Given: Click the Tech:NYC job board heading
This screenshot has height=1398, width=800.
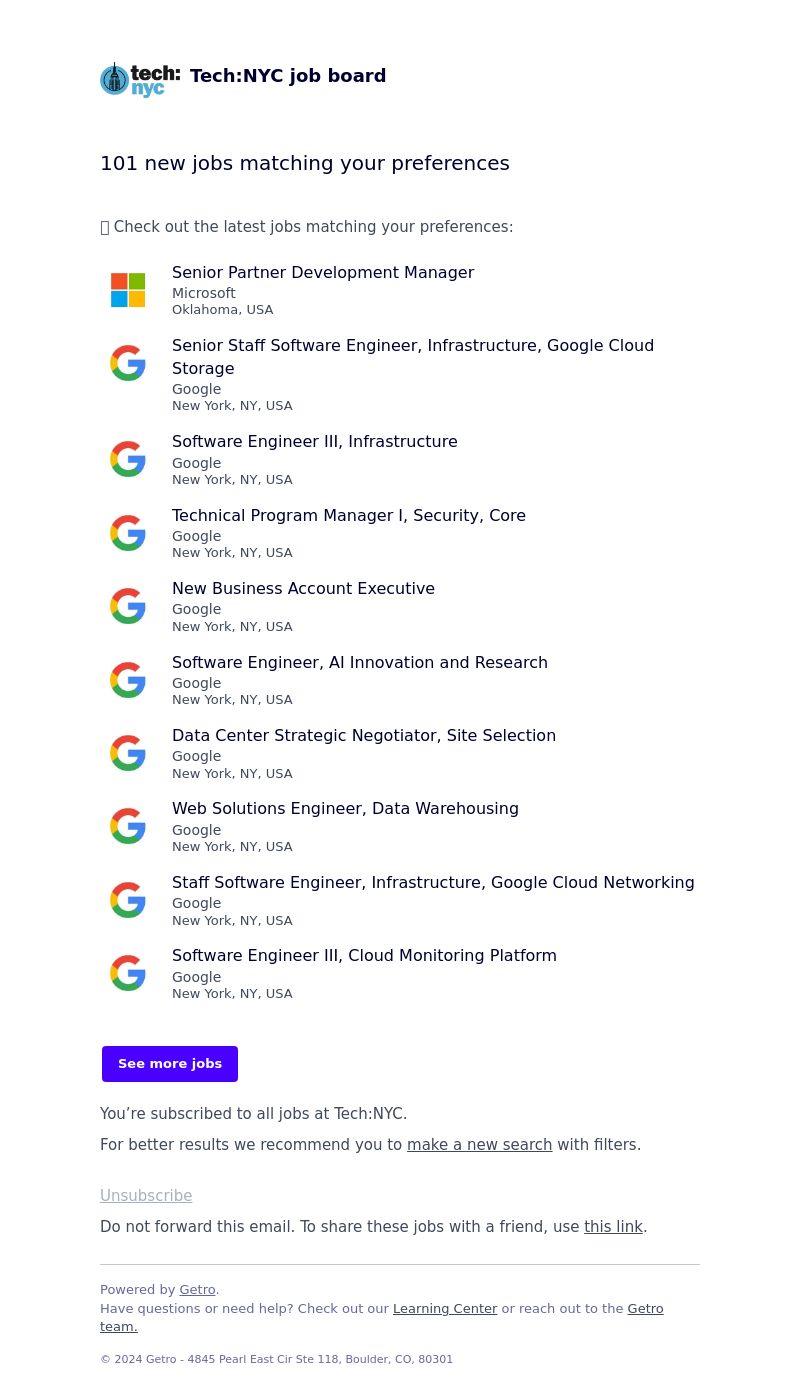Looking at the screenshot, I should 288,76.
